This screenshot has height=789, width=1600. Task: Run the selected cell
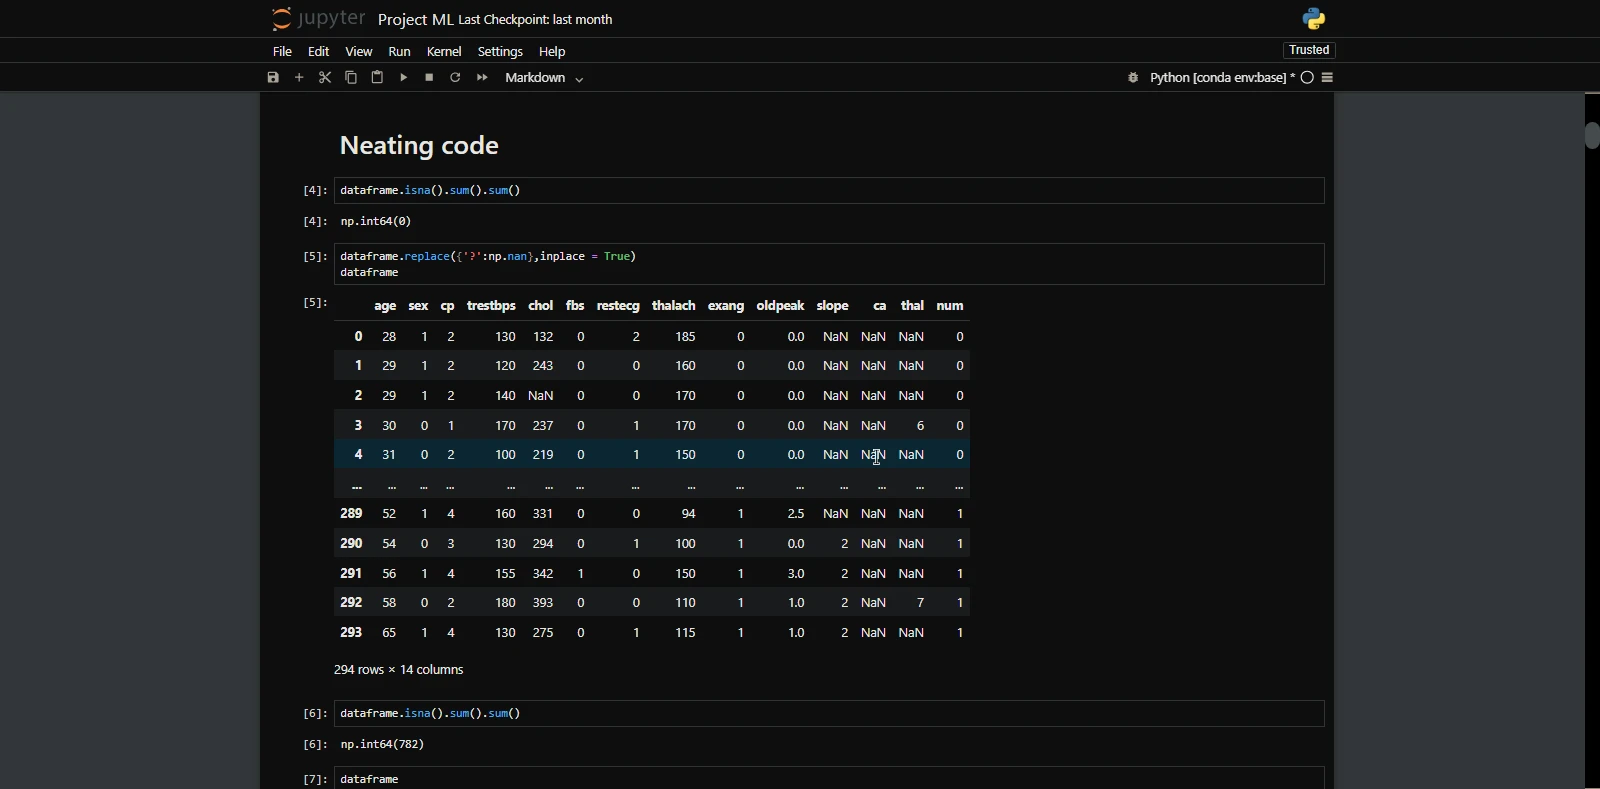click(404, 78)
